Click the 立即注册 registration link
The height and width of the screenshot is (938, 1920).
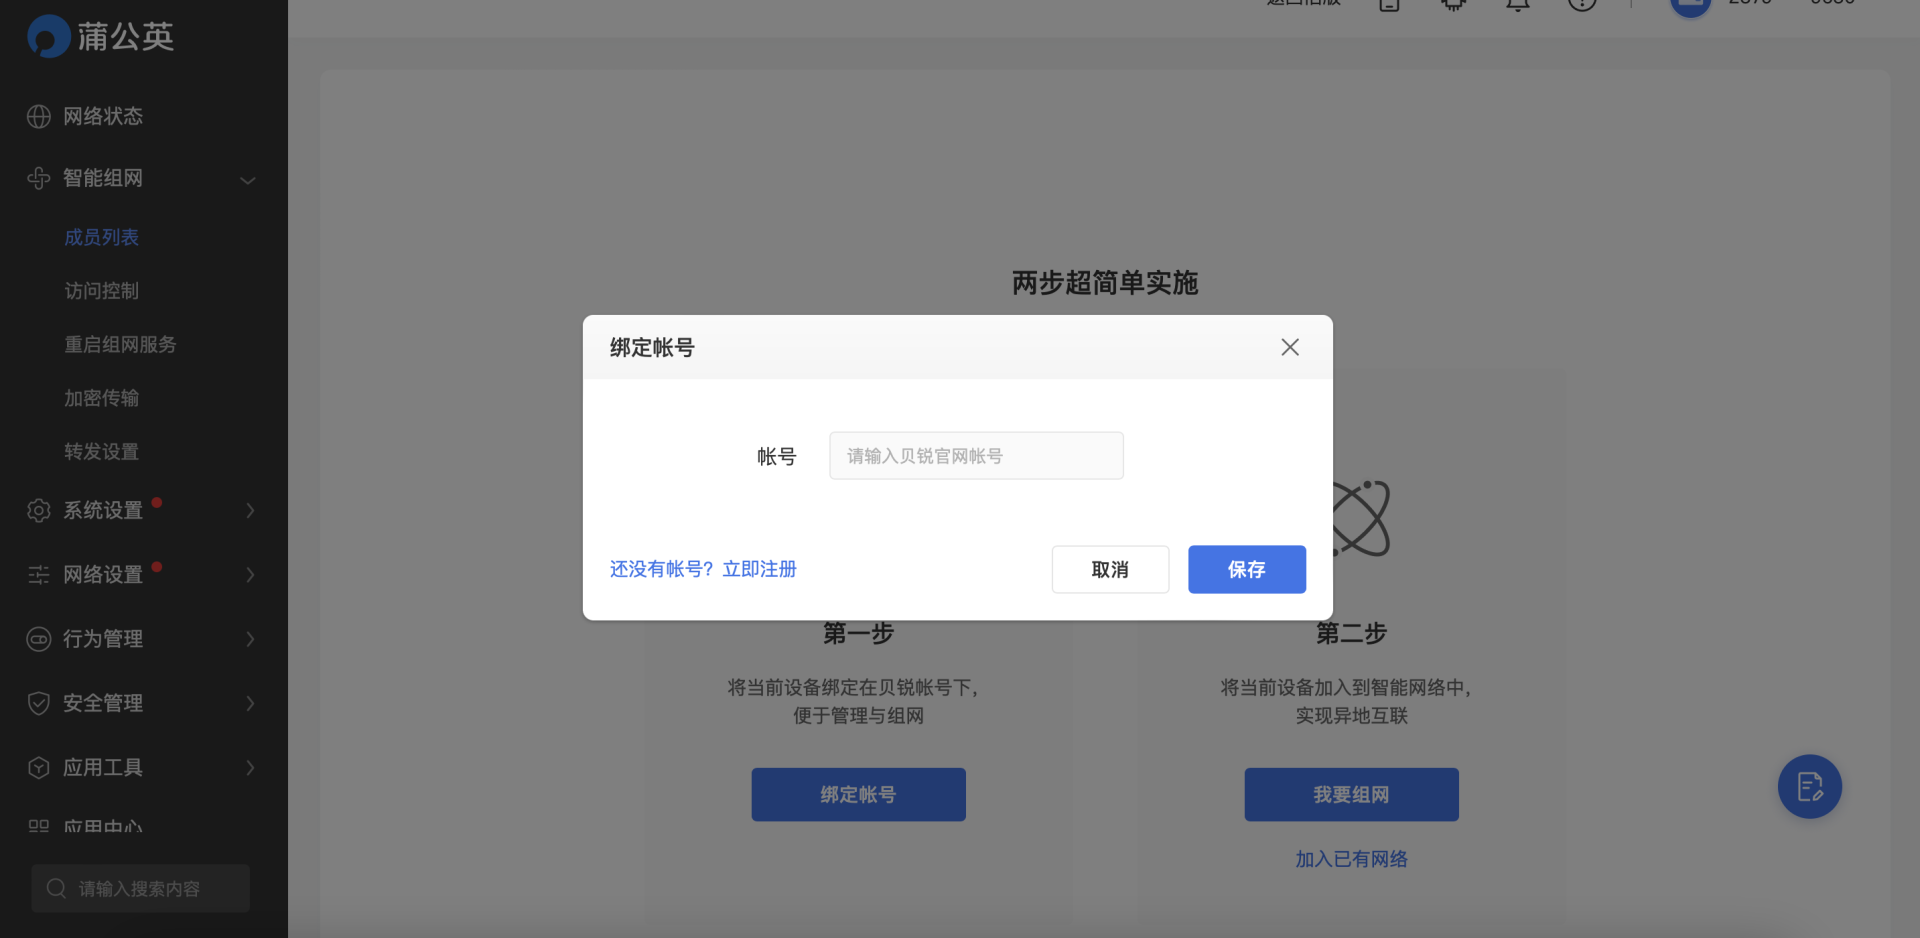(759, 569)
